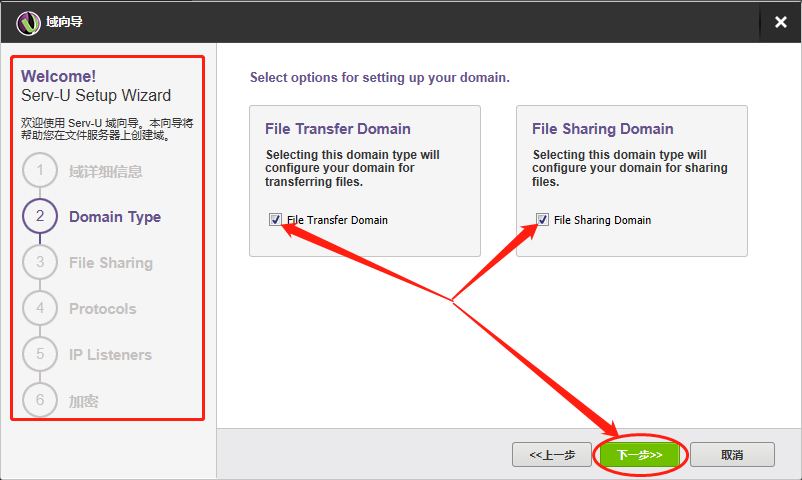Select step 3 circle File Sharing

[x=40, y=262]
